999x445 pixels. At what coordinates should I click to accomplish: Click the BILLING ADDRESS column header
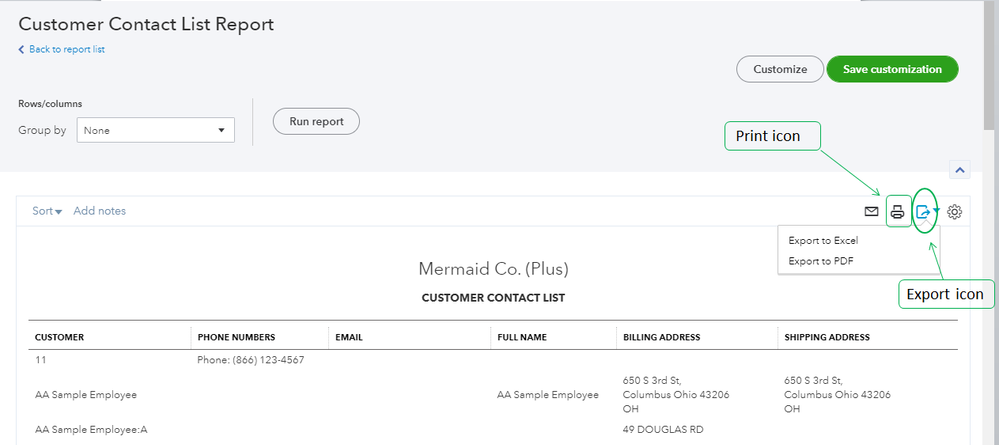click(x=661, y=337)
